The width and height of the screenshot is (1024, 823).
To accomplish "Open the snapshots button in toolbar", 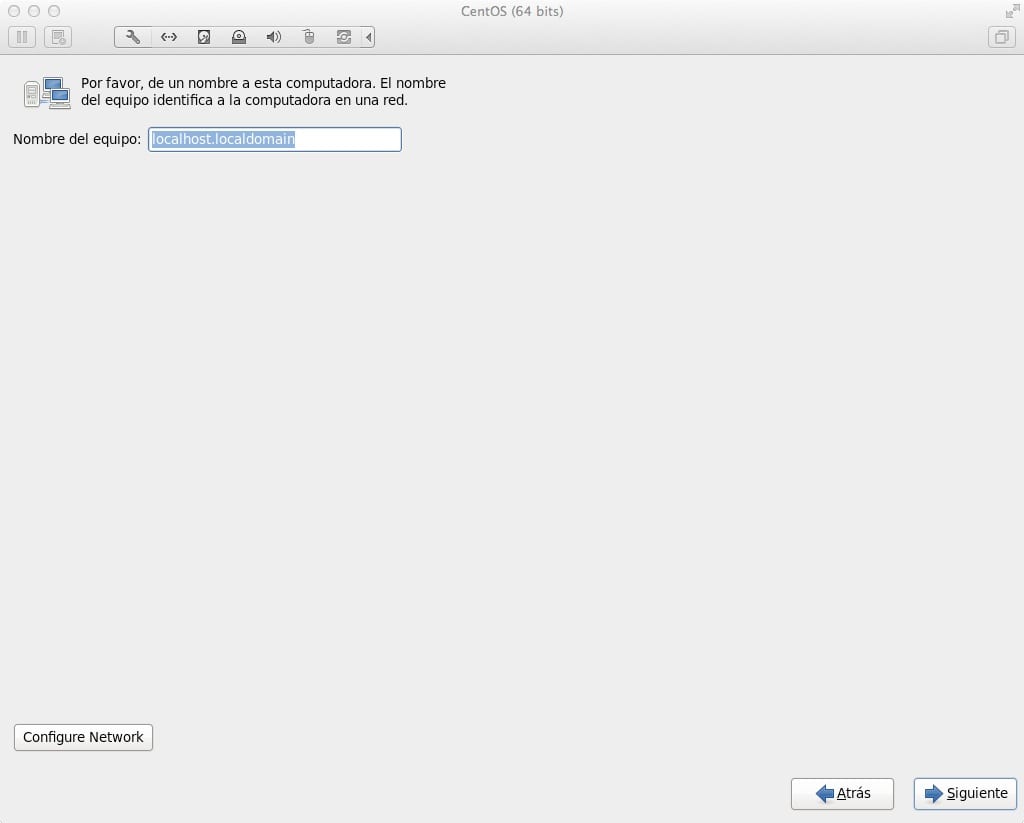I will [x=58, y=38].
